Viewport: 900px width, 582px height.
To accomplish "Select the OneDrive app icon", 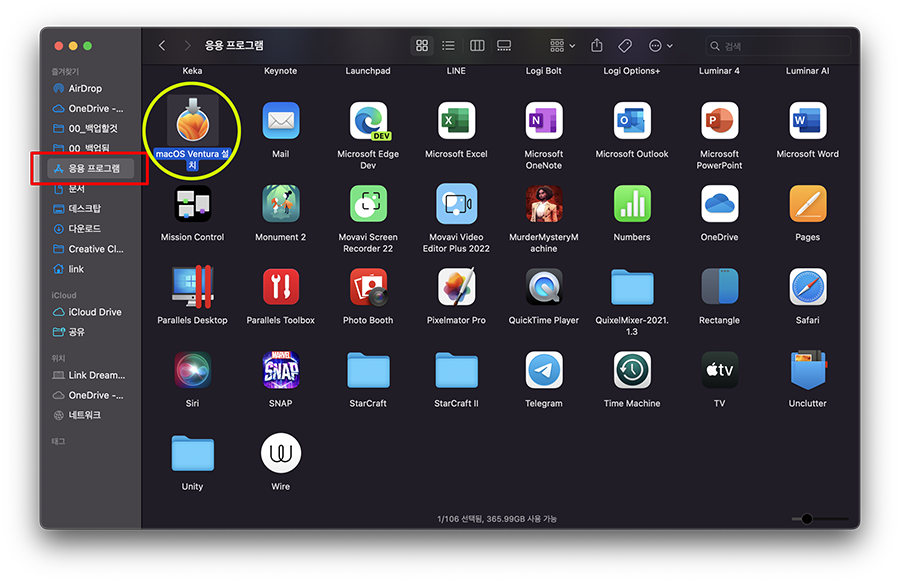I will click(720, 204).
